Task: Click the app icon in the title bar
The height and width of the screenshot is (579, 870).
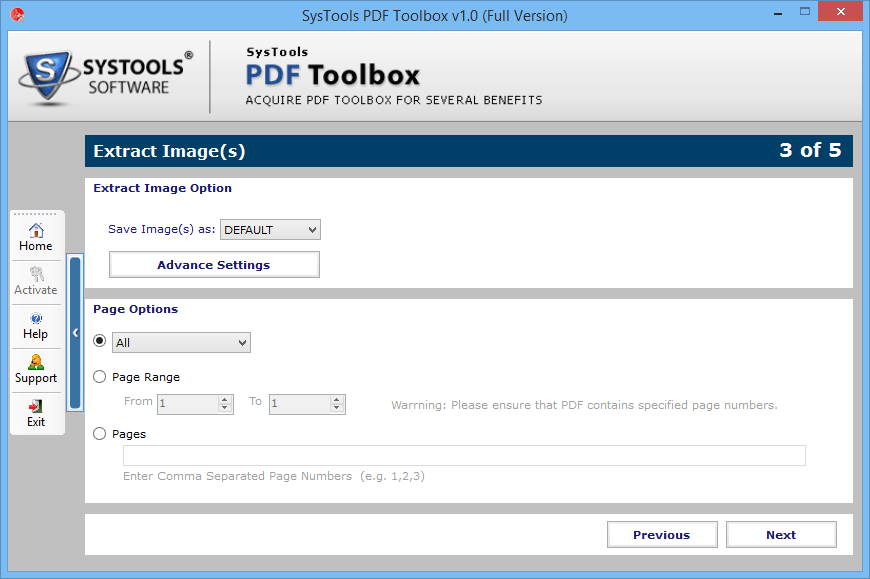Action: [x=17, y=15]
